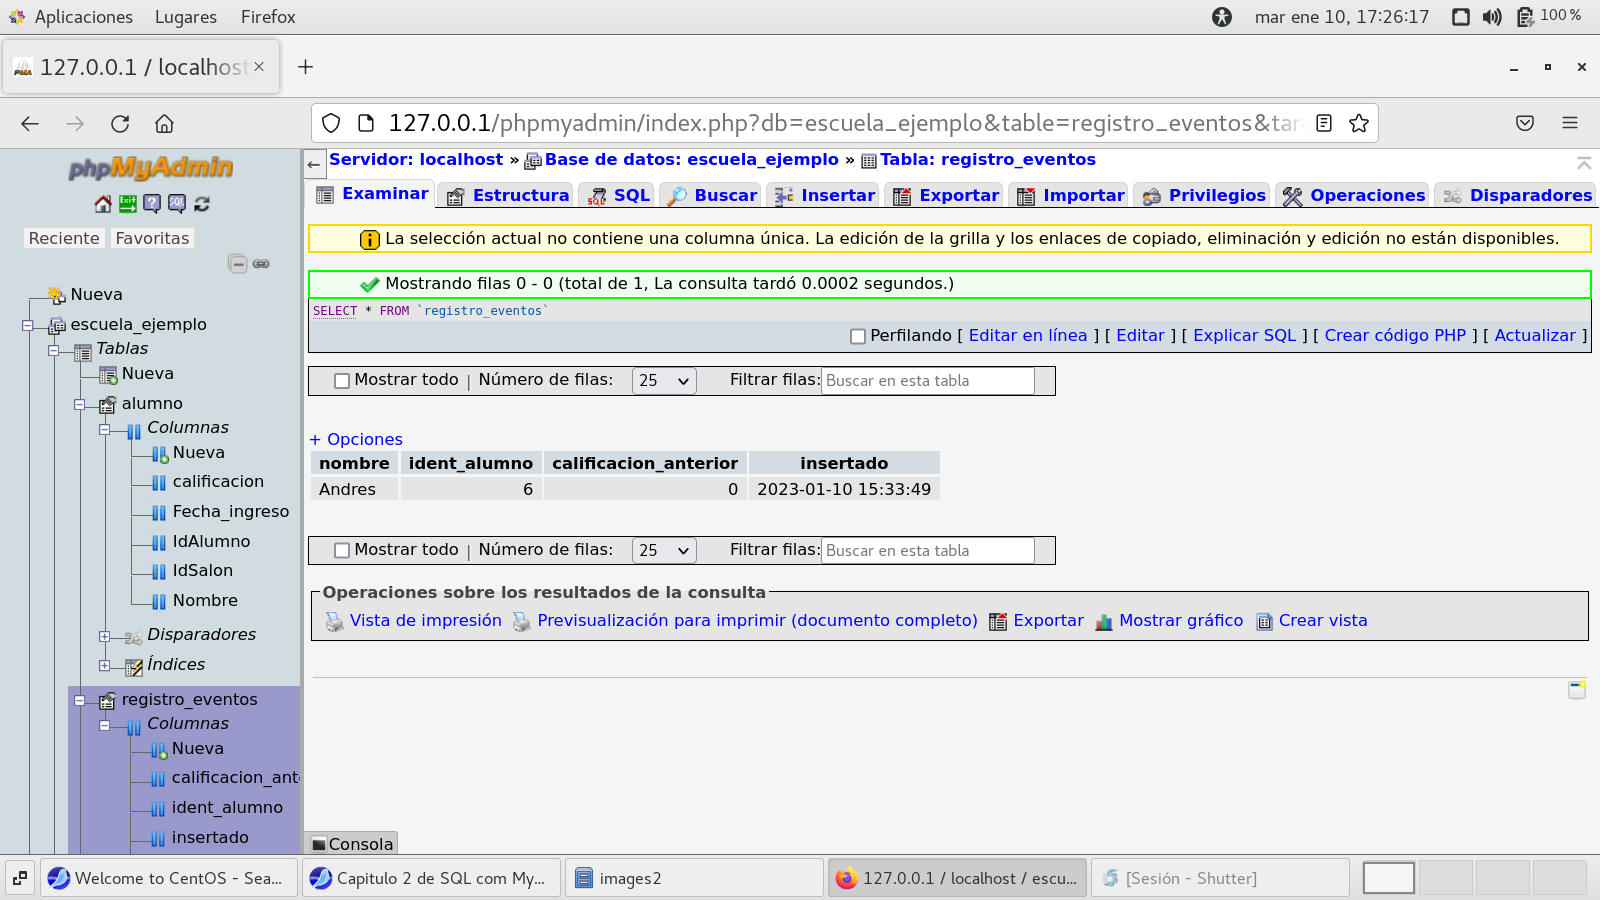Click system volume speaker icon
The image size is (1600, 900).
click(1492, 17)
